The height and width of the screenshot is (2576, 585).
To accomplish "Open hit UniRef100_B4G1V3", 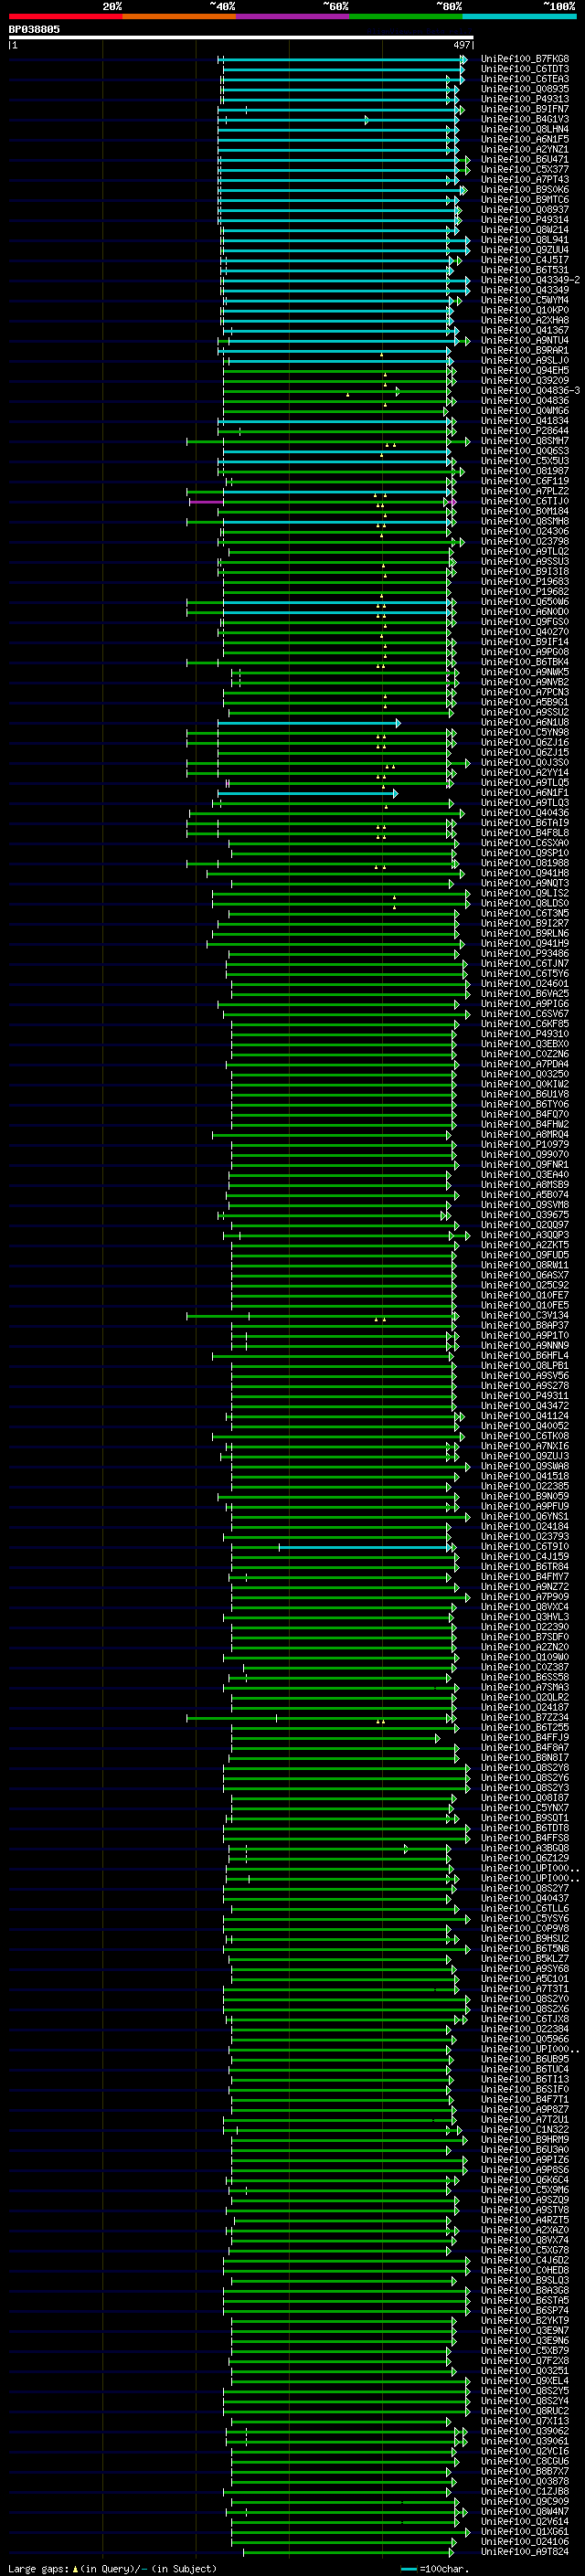I will pyautogui.click(x=525, y=119).
